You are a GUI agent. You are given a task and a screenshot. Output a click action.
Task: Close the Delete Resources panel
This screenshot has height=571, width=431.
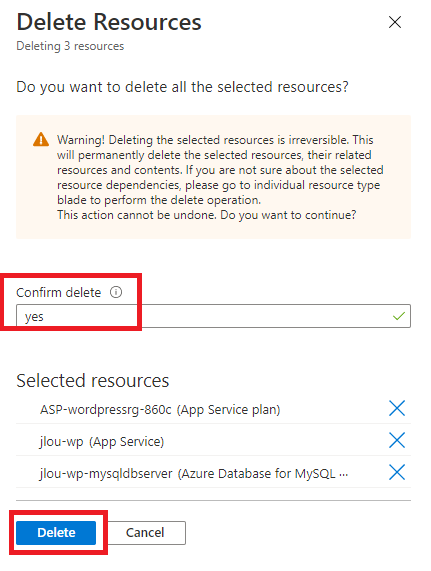click(x=395, y=22)
